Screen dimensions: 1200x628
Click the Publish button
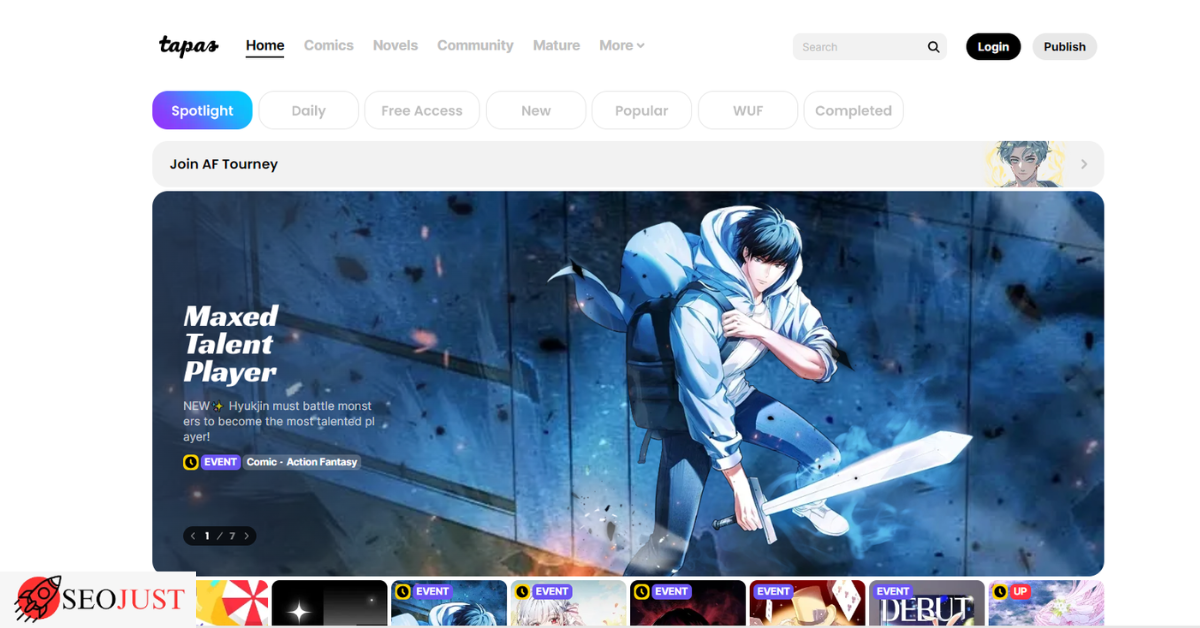pyautogui.click(x=1064, y=47)
